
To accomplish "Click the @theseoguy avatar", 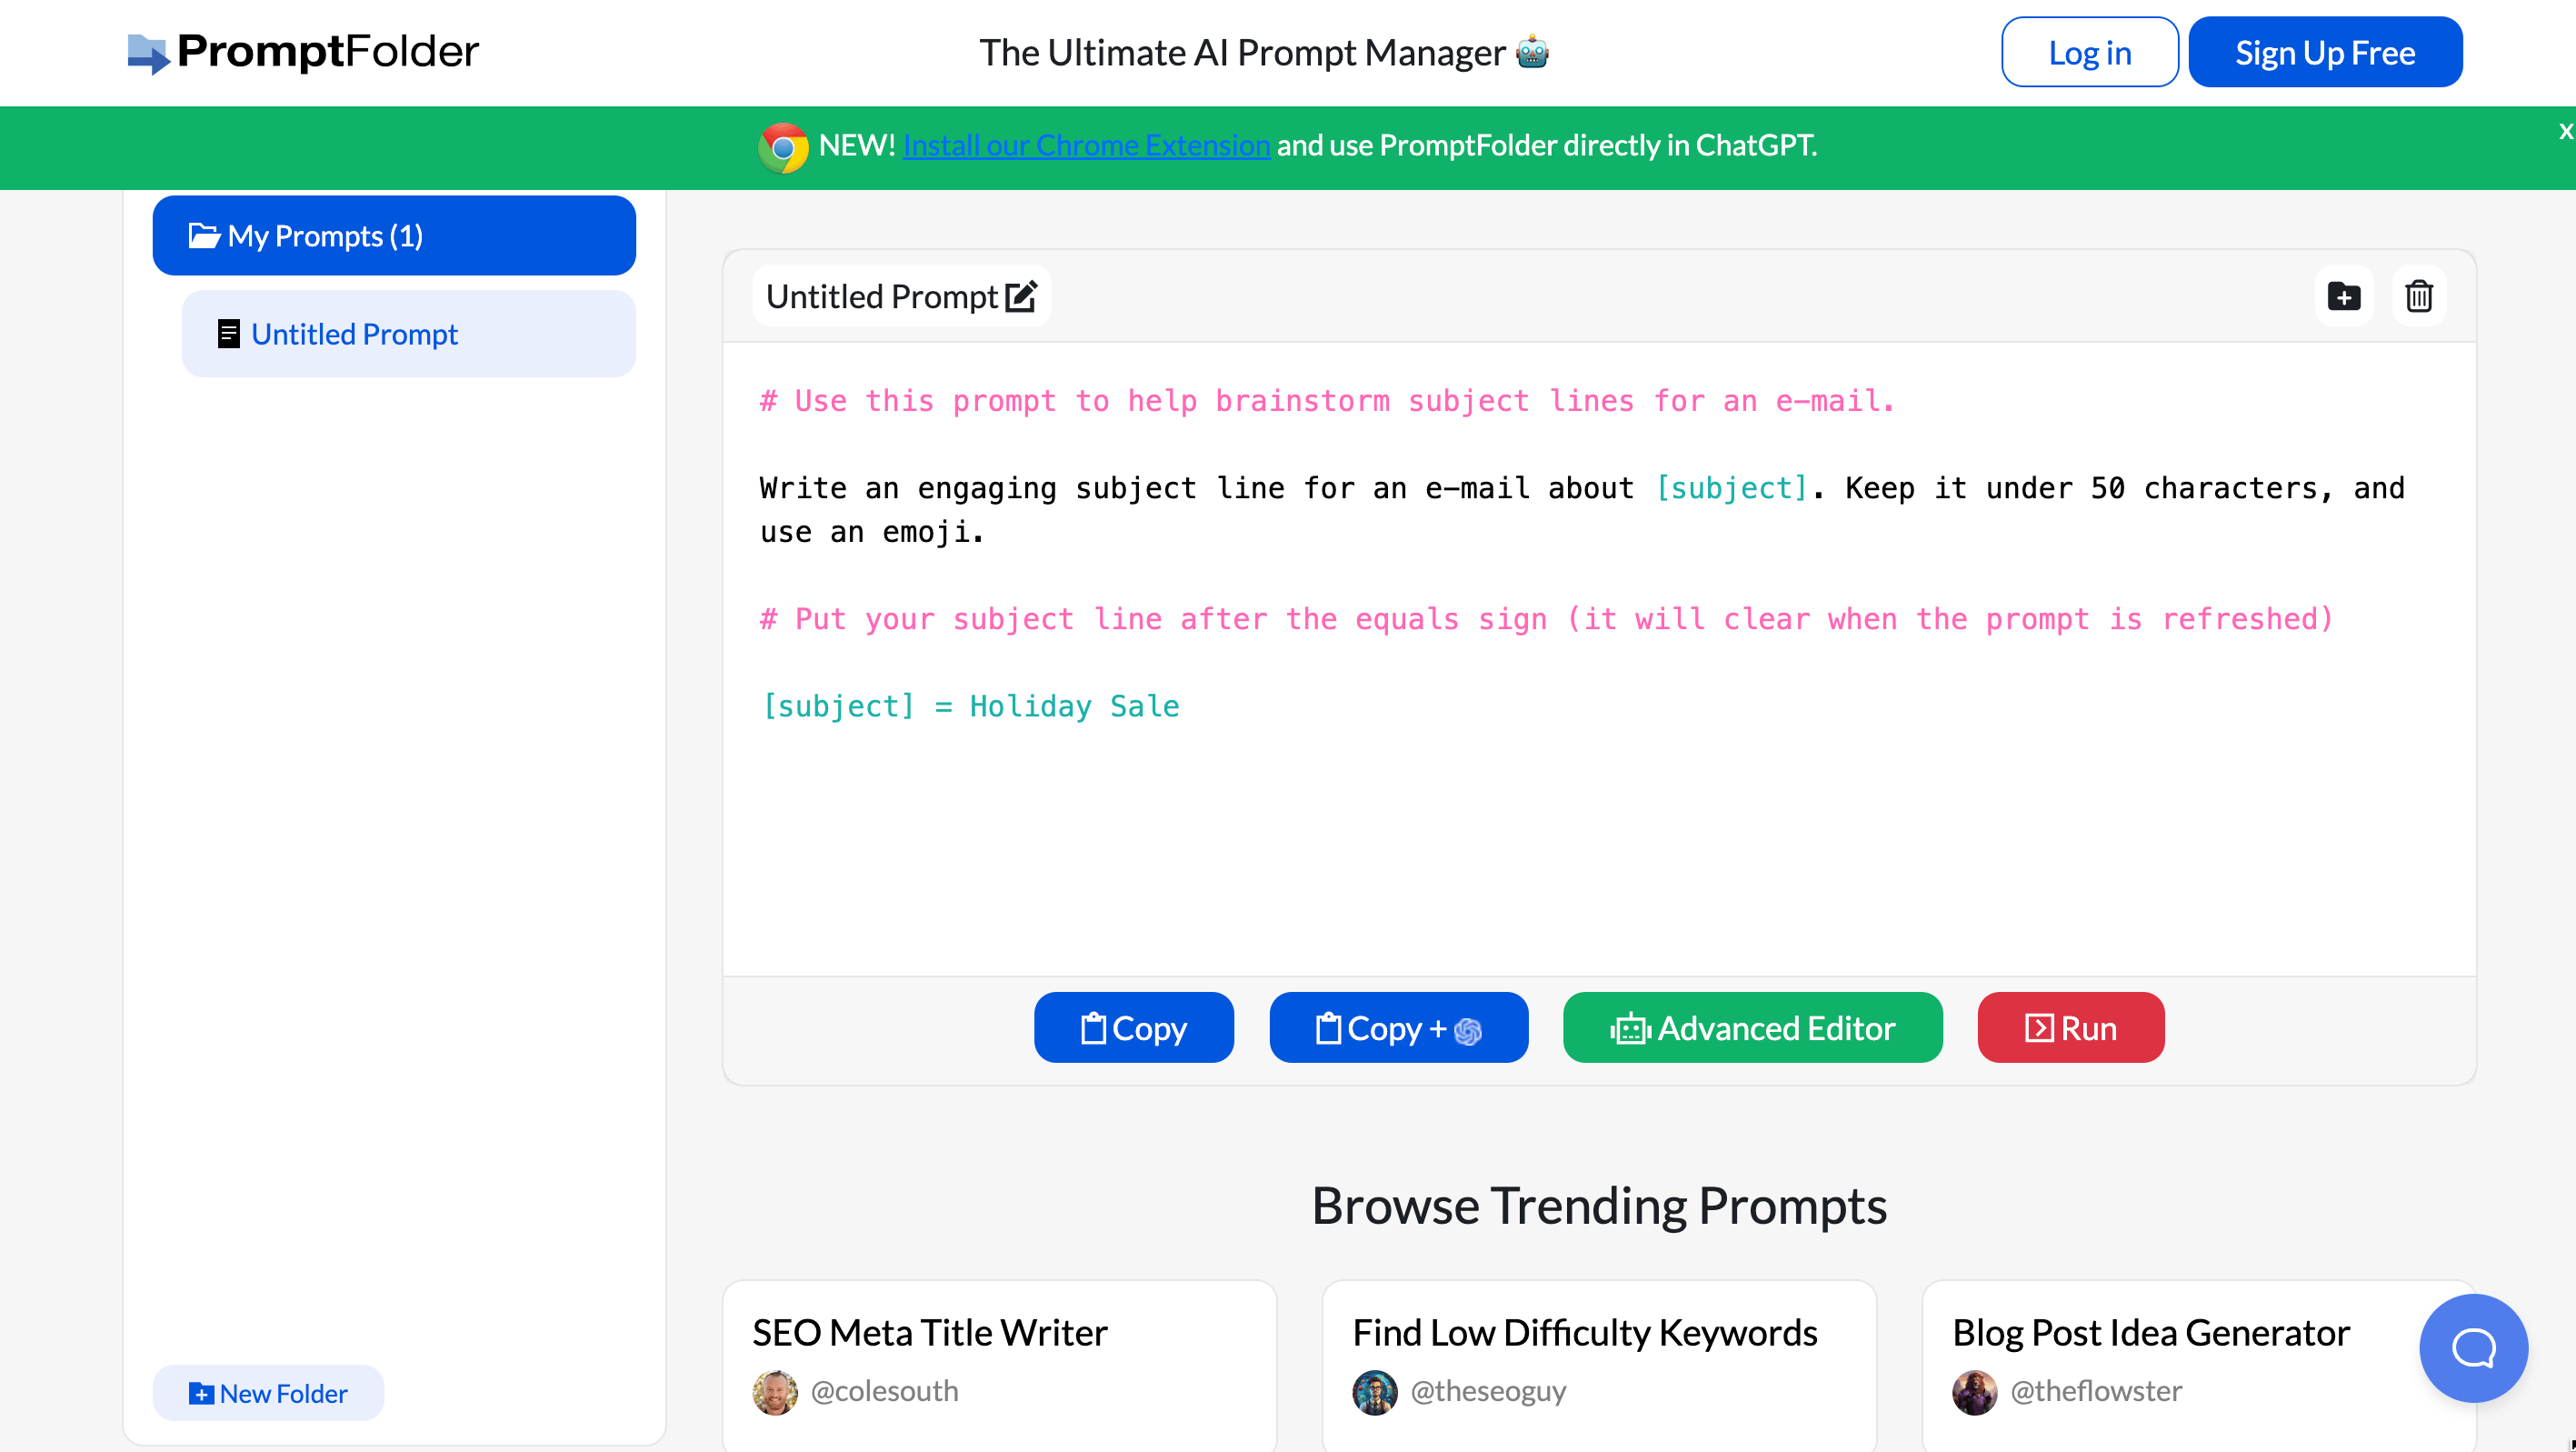I will (x=1375, y=1393).
